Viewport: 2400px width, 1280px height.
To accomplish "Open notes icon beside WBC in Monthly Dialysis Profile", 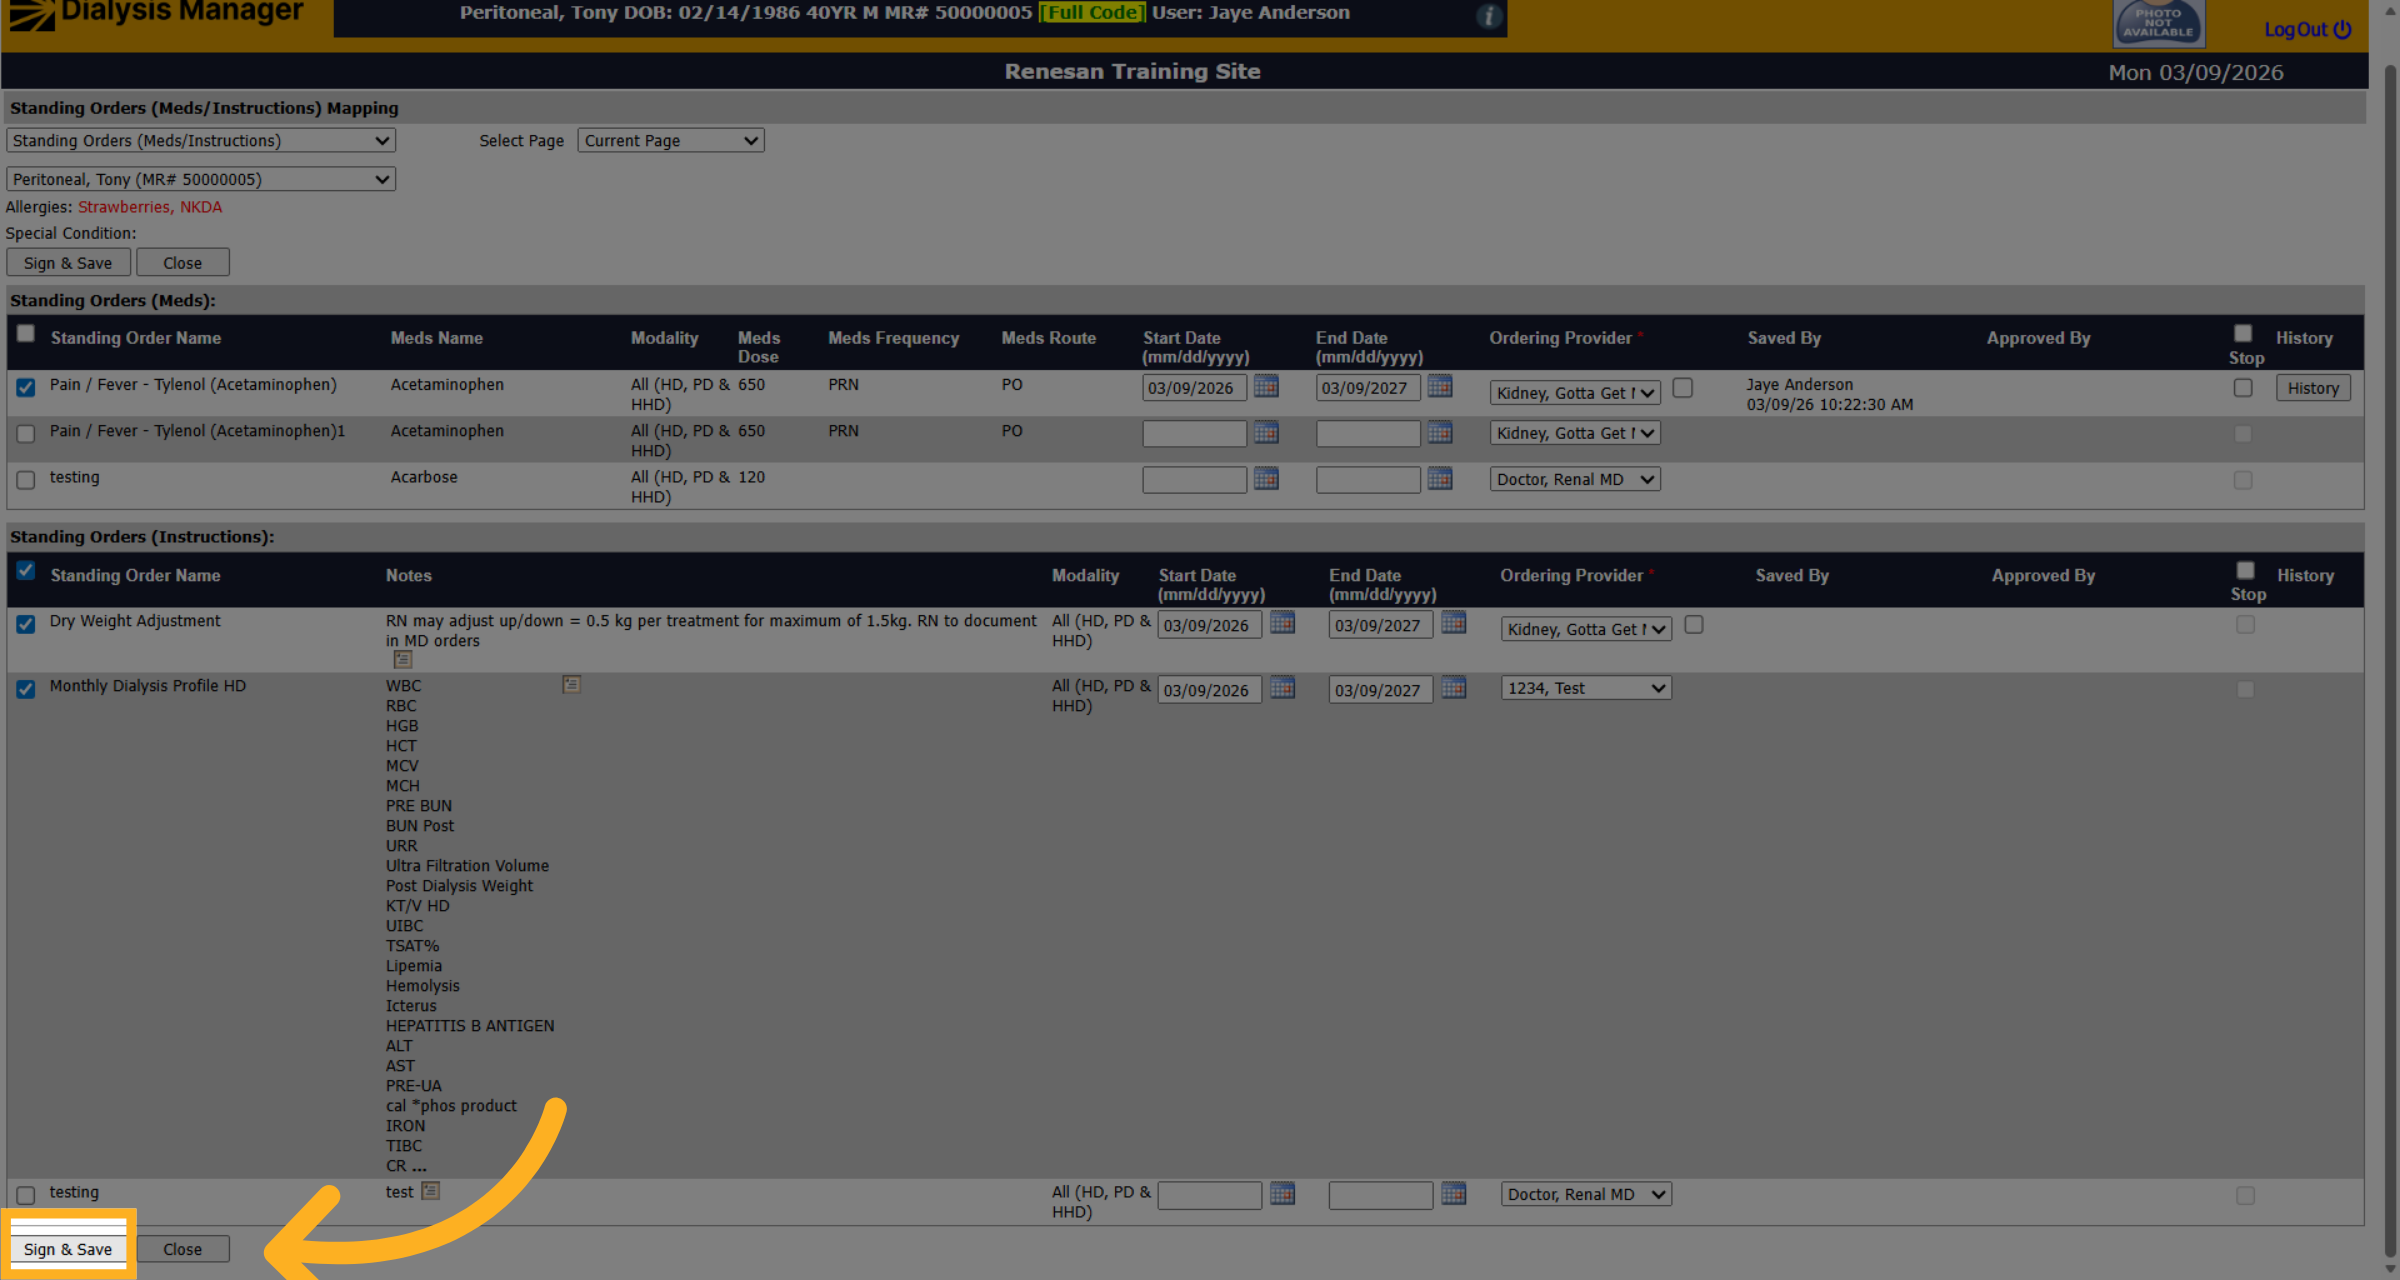I will click(x=571, y=685).
